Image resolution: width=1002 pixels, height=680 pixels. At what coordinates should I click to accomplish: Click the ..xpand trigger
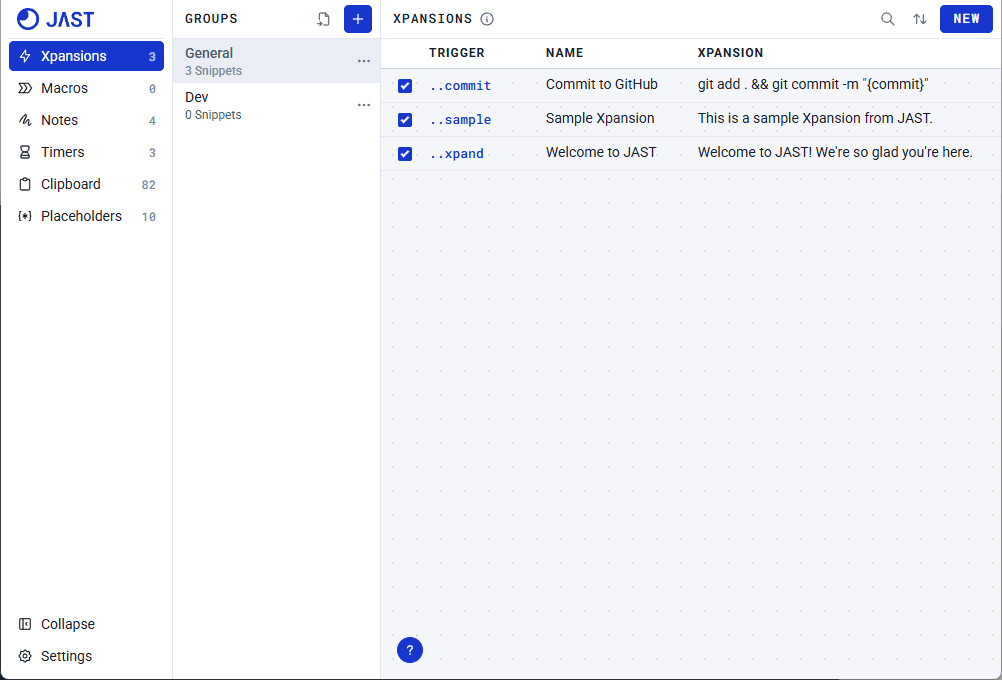click(x=456, y=153)
